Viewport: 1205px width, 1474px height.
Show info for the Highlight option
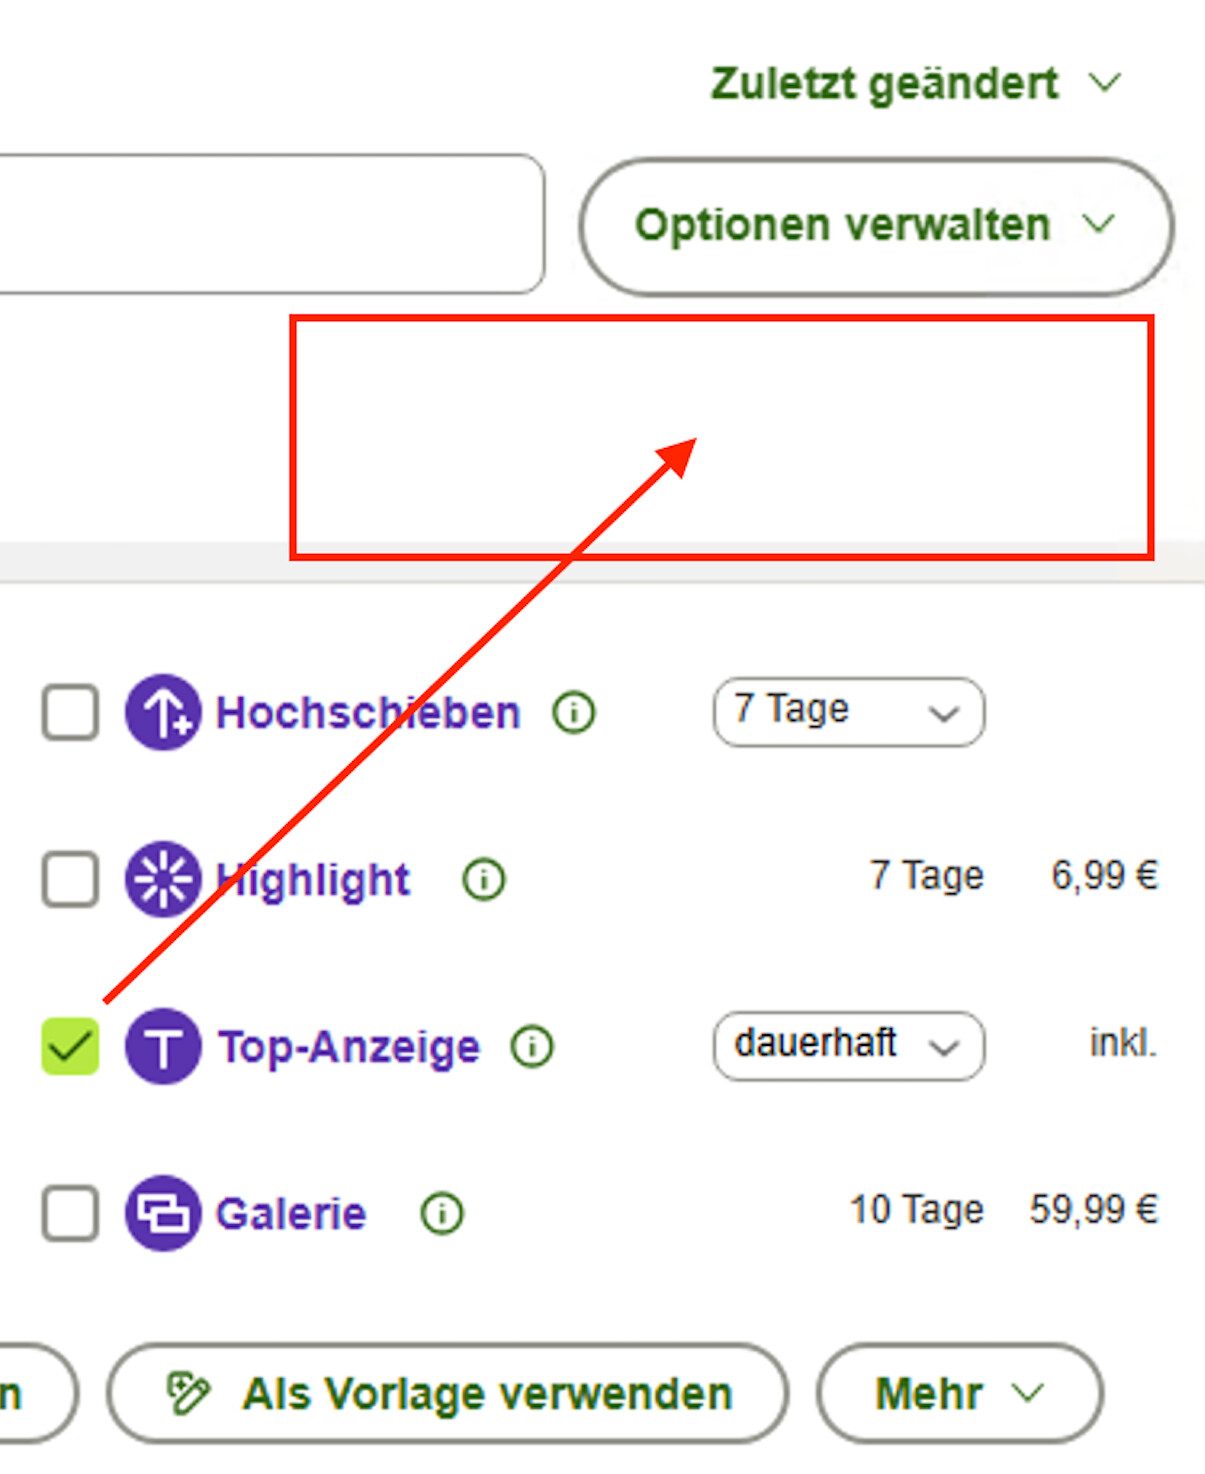[x=484, y=880]
